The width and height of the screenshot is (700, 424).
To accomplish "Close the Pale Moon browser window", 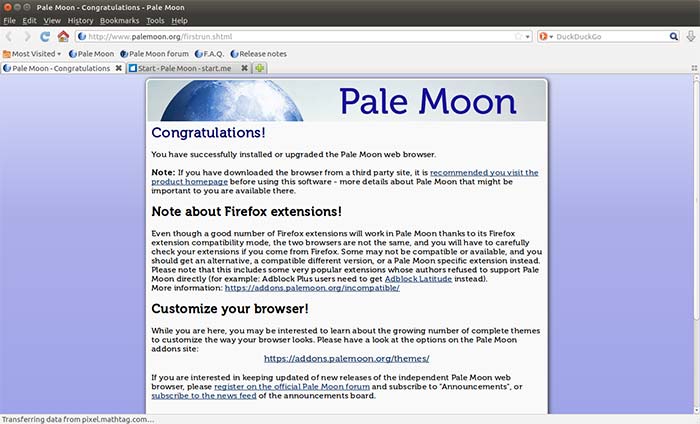I will pyautogui.click(x=7, y=7).
